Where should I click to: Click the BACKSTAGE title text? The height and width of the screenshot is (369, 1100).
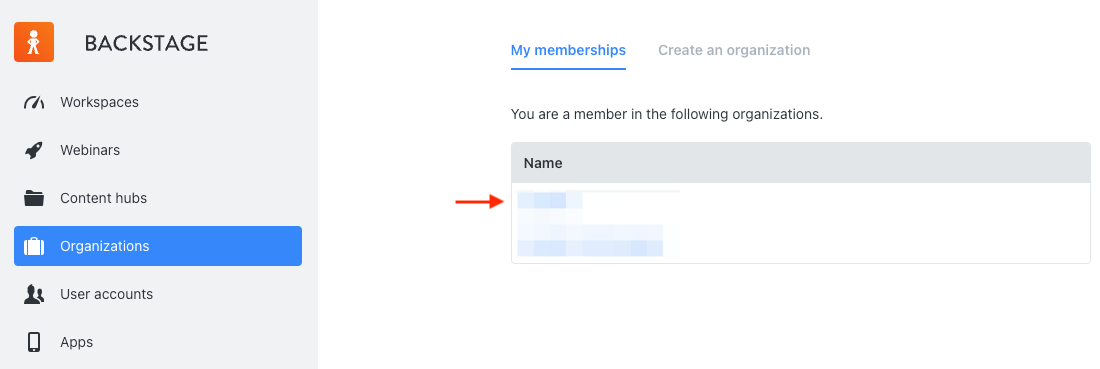146,43
